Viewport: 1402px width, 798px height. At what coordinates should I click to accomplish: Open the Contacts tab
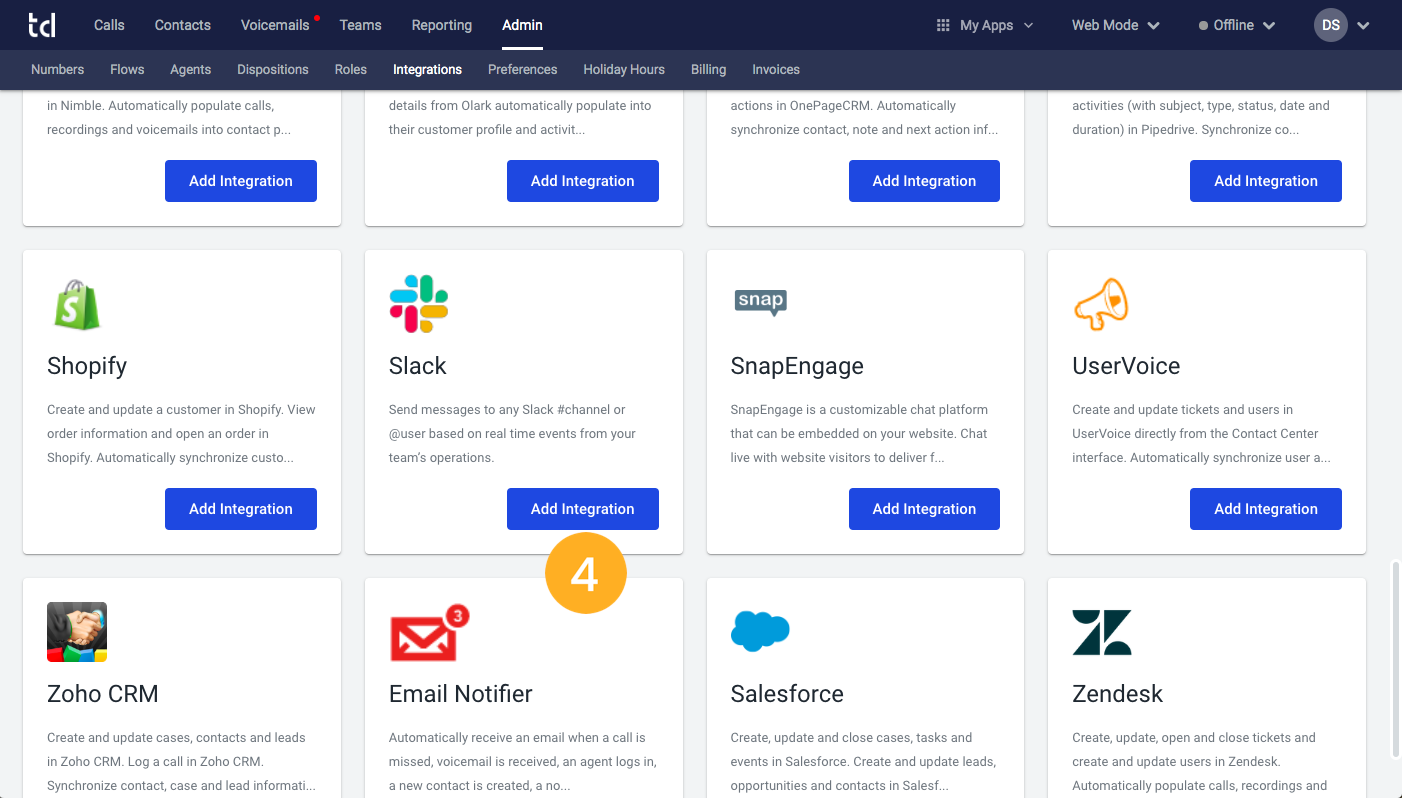[183, 25]
